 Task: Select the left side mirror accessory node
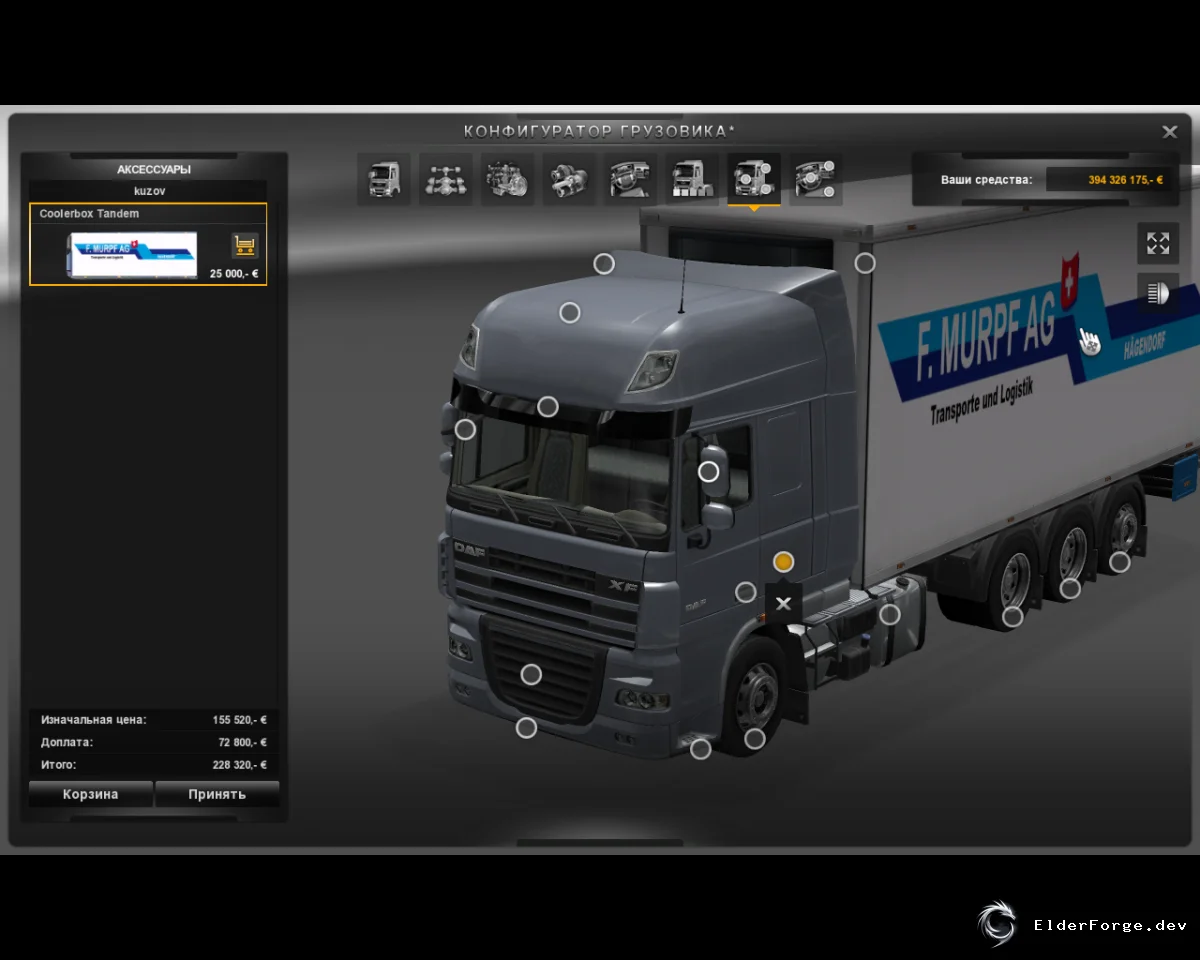pos(465,430)
